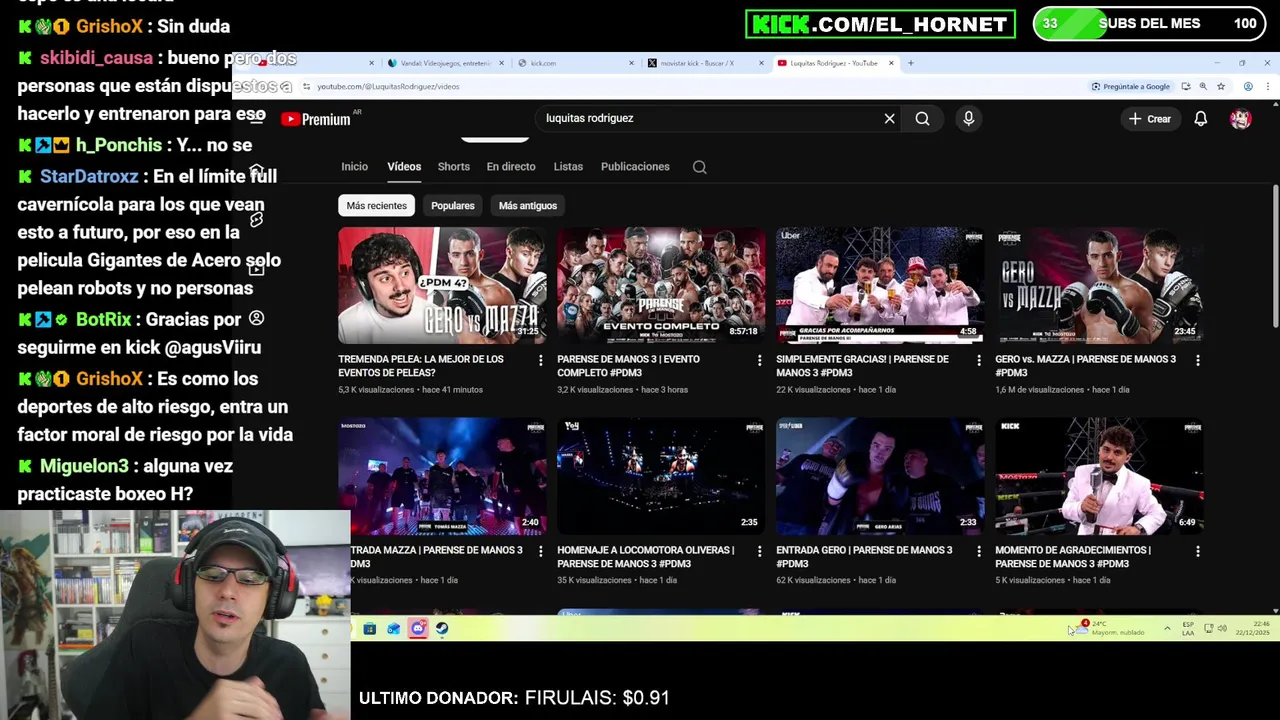Open the account avatar menu
The height and width of the screenshot is (720, 1280).
1241,119
